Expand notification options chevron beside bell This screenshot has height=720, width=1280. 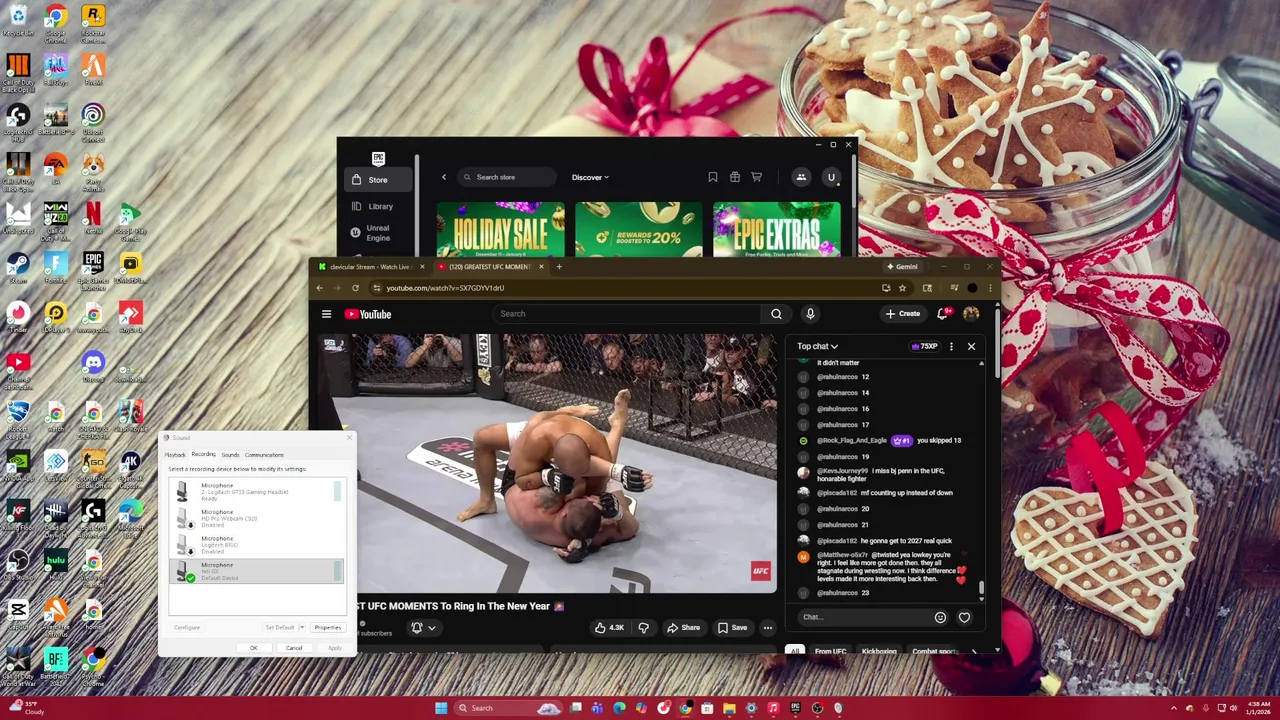point(432,628)
